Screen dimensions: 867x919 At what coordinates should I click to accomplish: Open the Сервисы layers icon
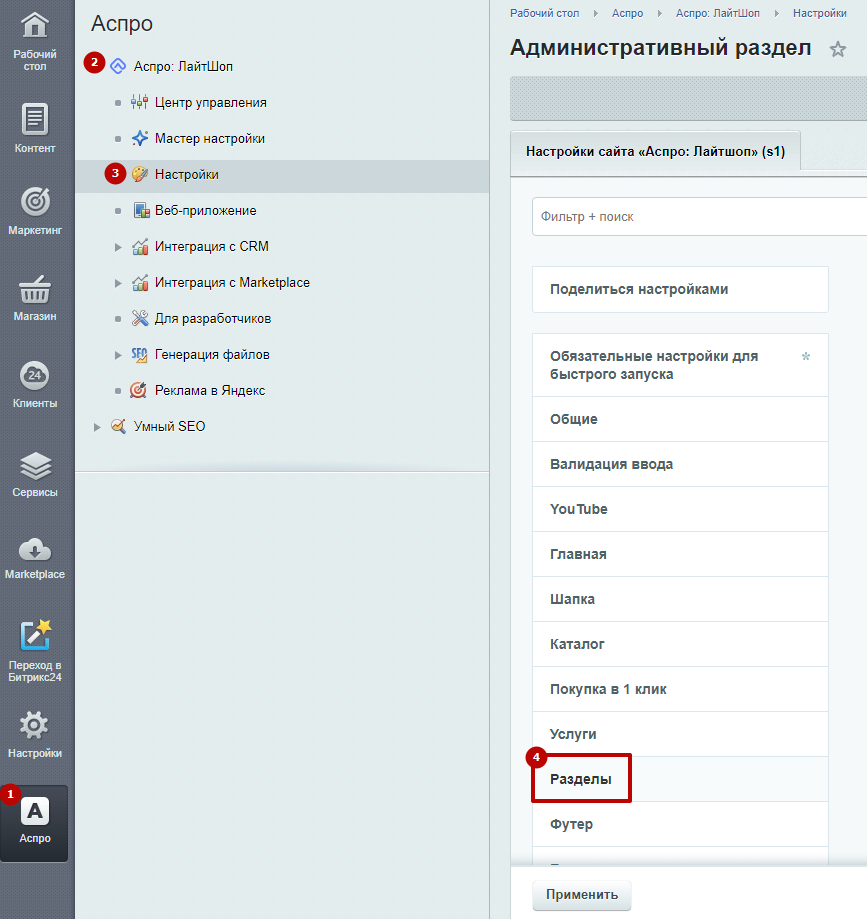[35, 466]
